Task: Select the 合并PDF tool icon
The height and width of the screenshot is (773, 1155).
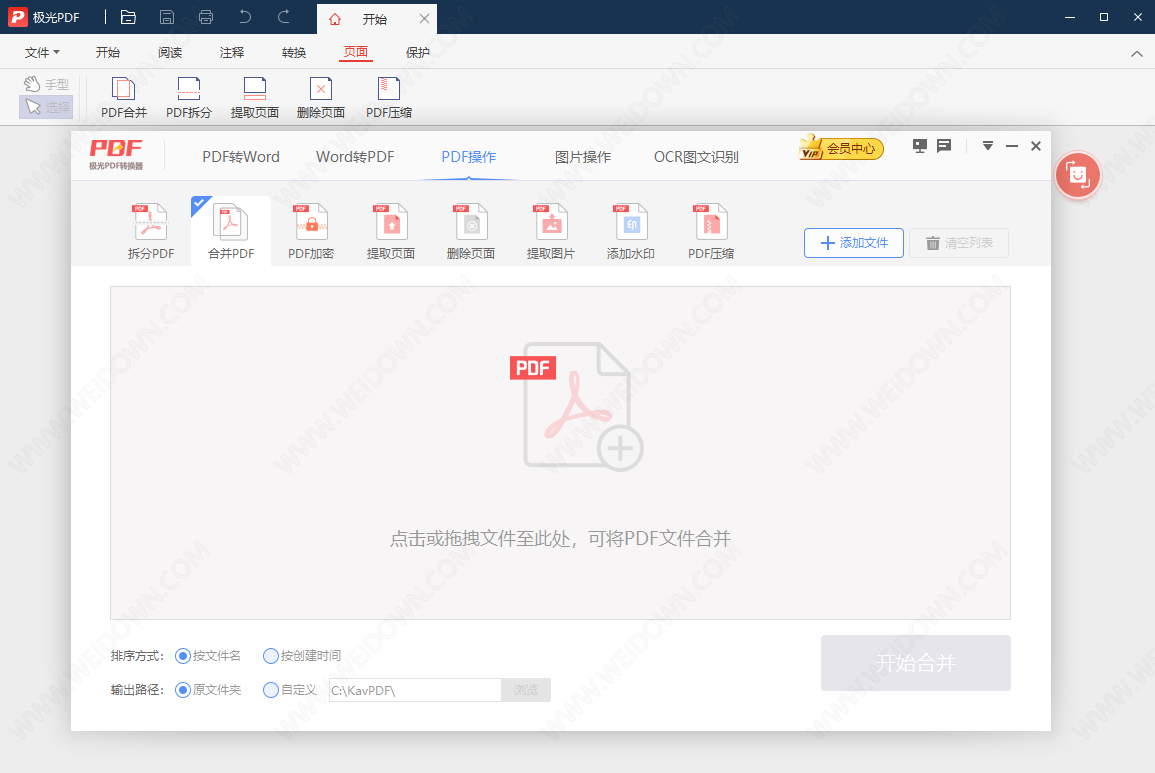Action: click(x=231, y=231)
